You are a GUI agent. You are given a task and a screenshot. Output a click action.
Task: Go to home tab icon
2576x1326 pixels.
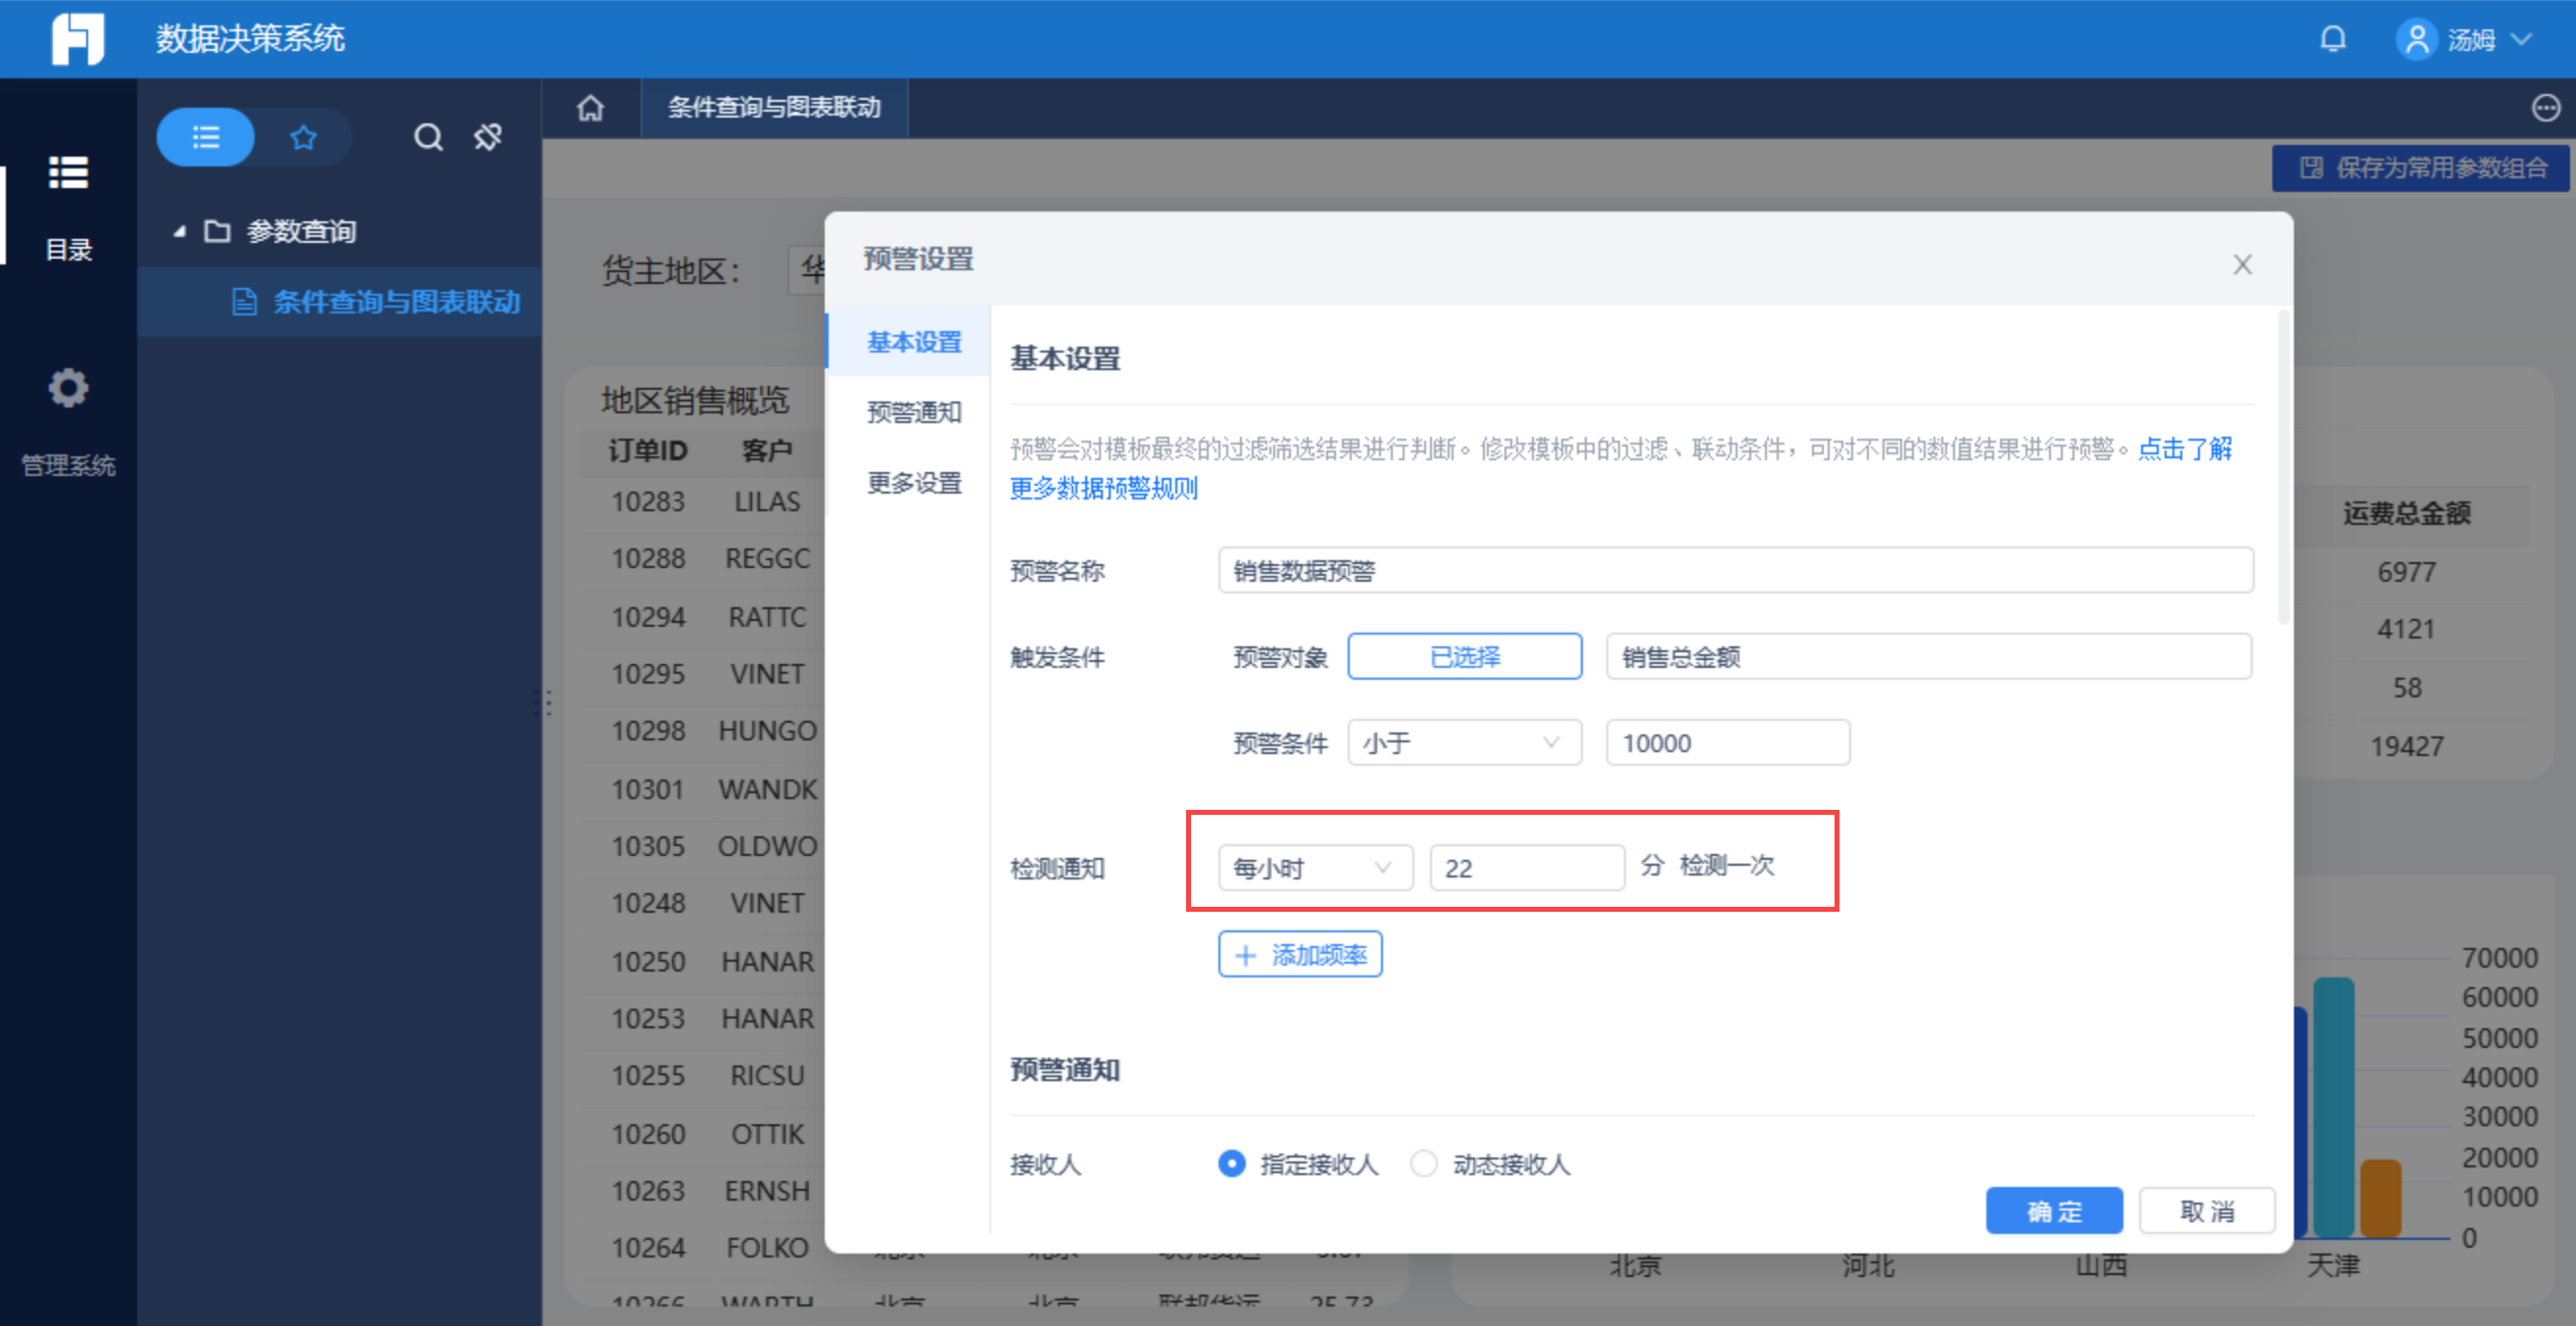pos(590,108)
